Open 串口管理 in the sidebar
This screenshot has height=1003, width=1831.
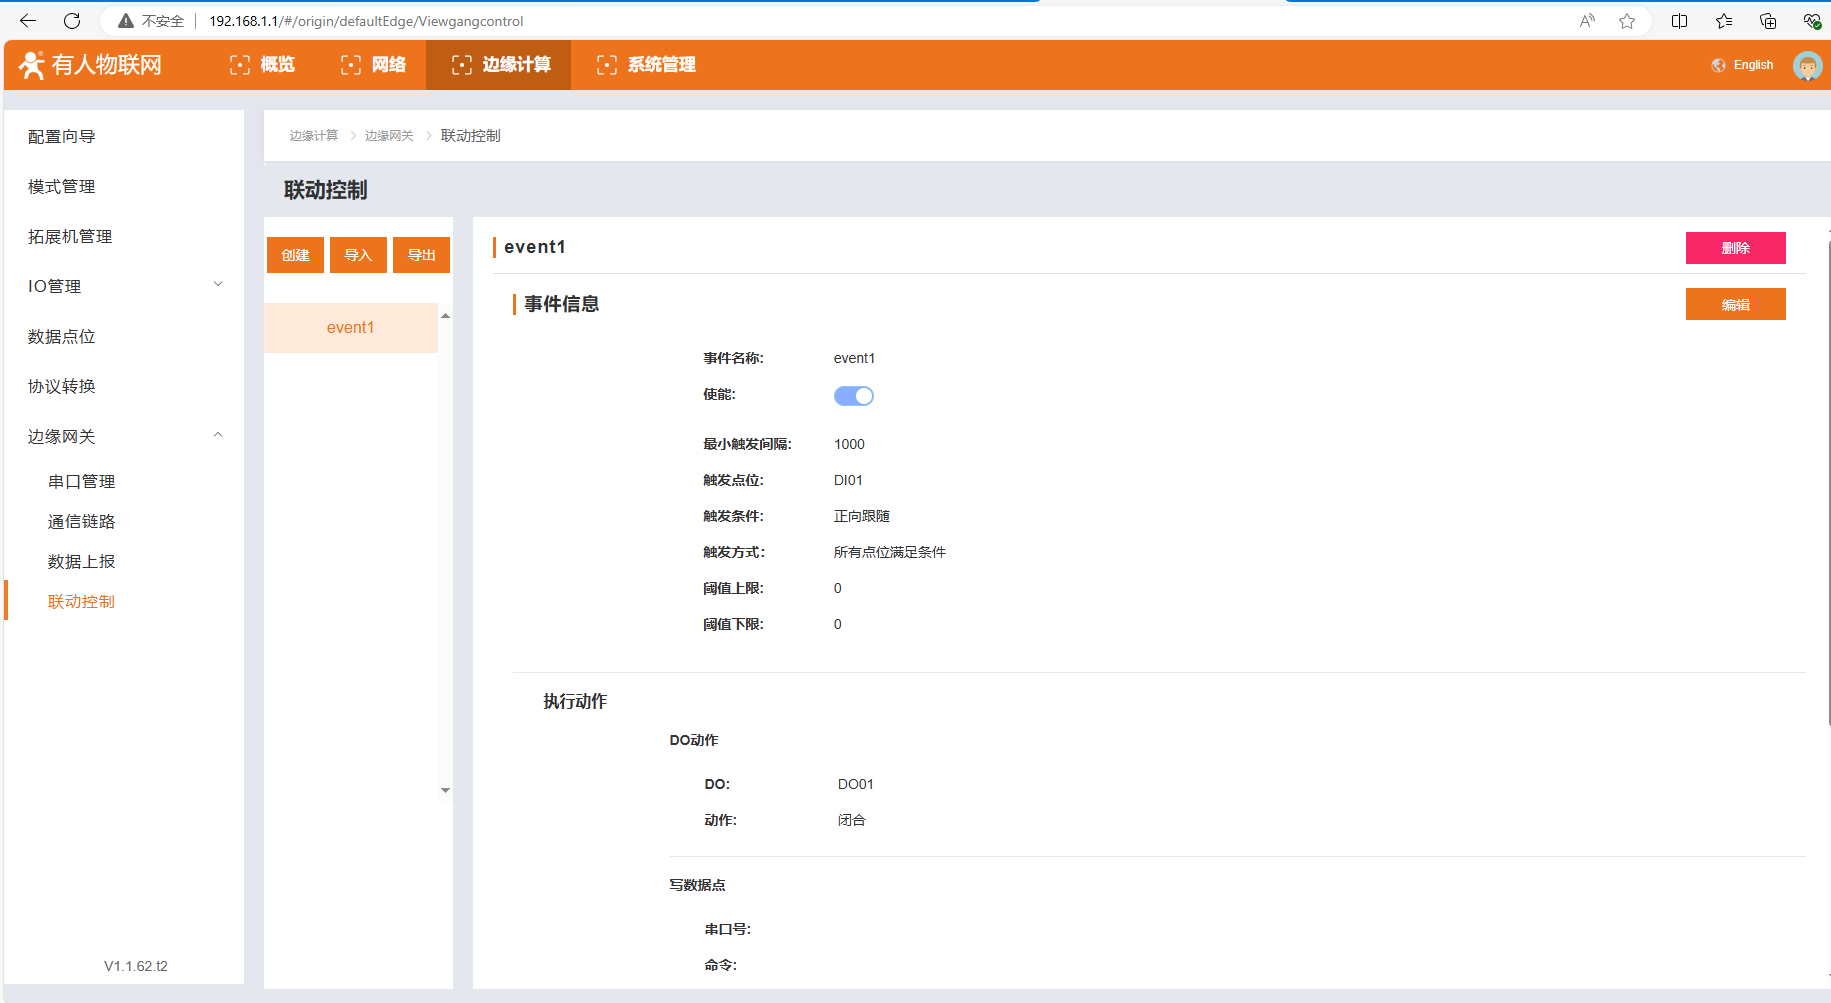click(81, 481)
